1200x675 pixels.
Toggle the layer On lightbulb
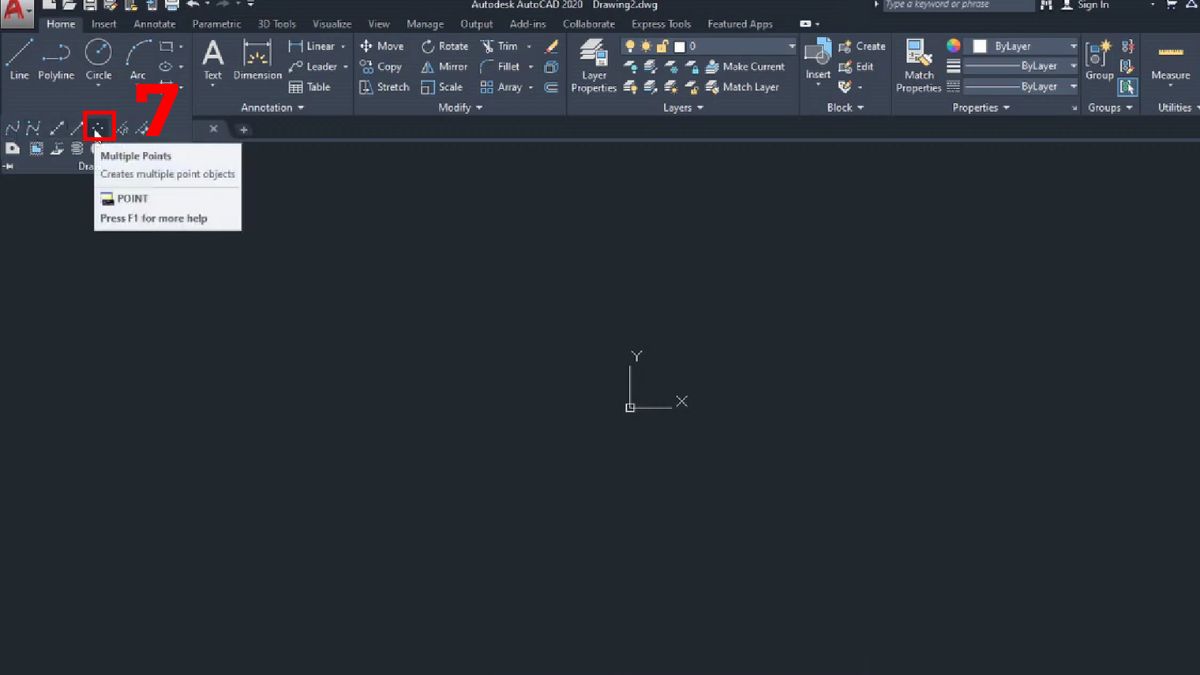[x=630, y=46]
